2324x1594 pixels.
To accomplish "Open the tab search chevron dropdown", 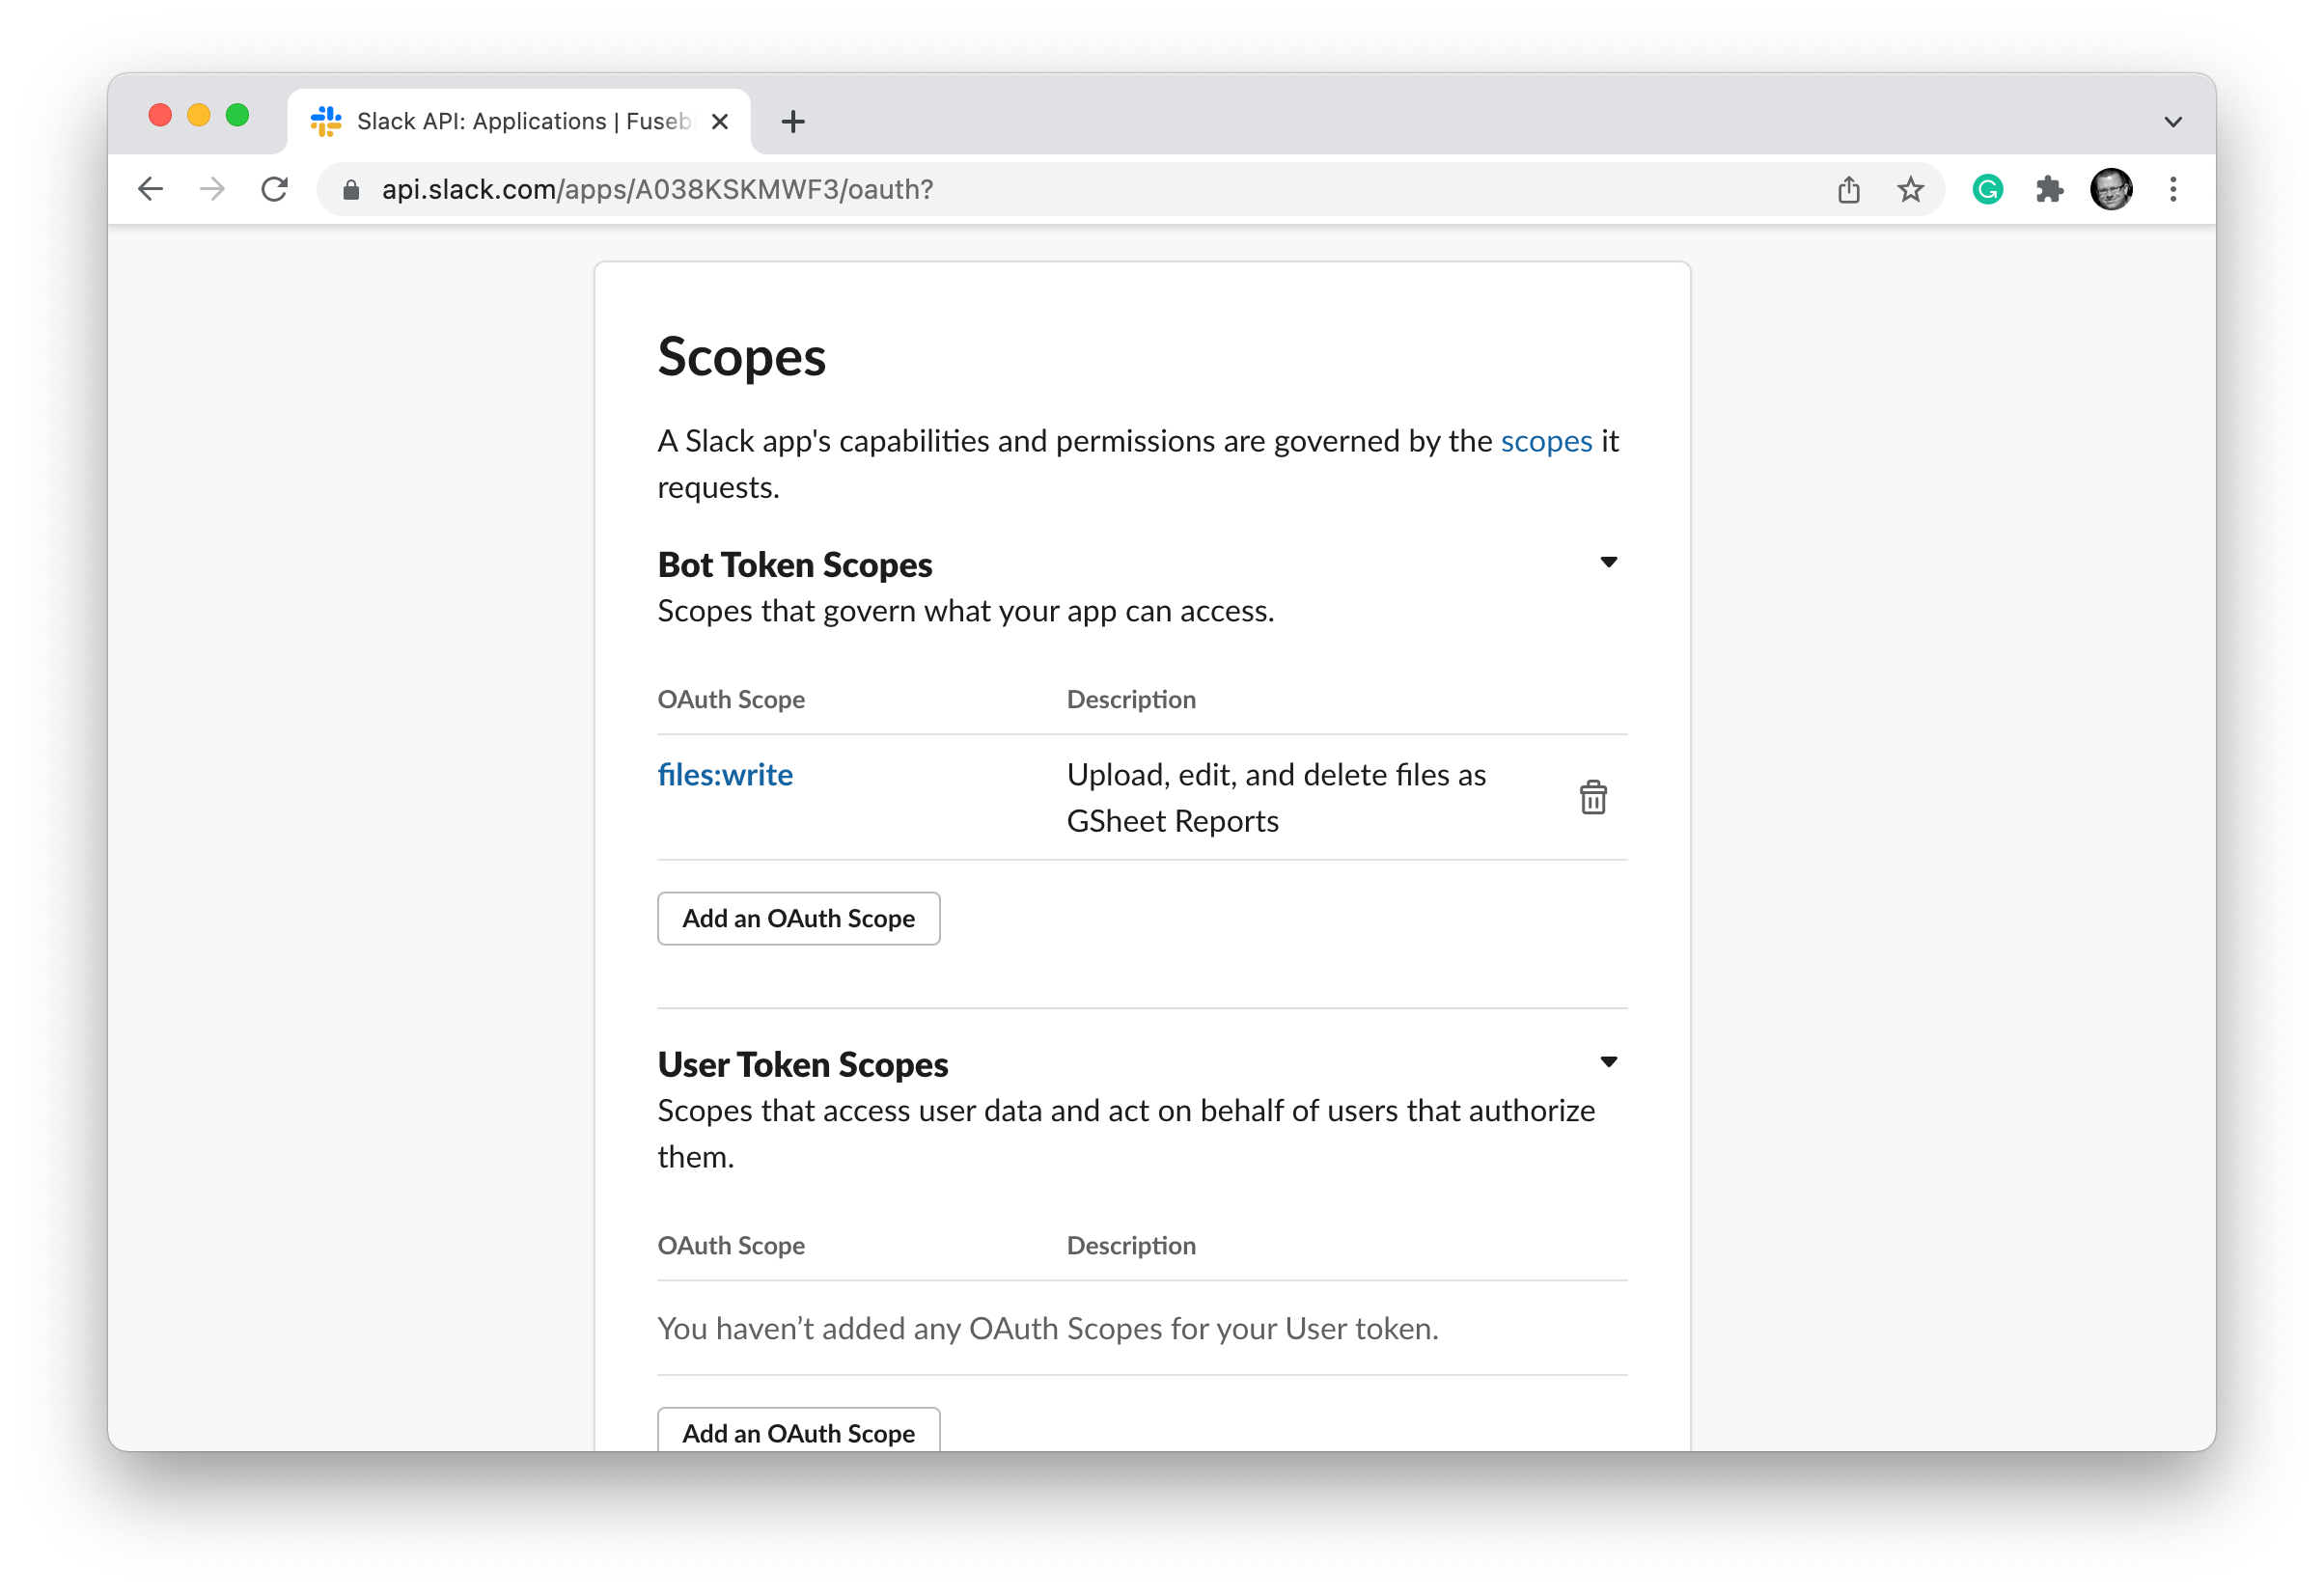I will [2172, 122].
